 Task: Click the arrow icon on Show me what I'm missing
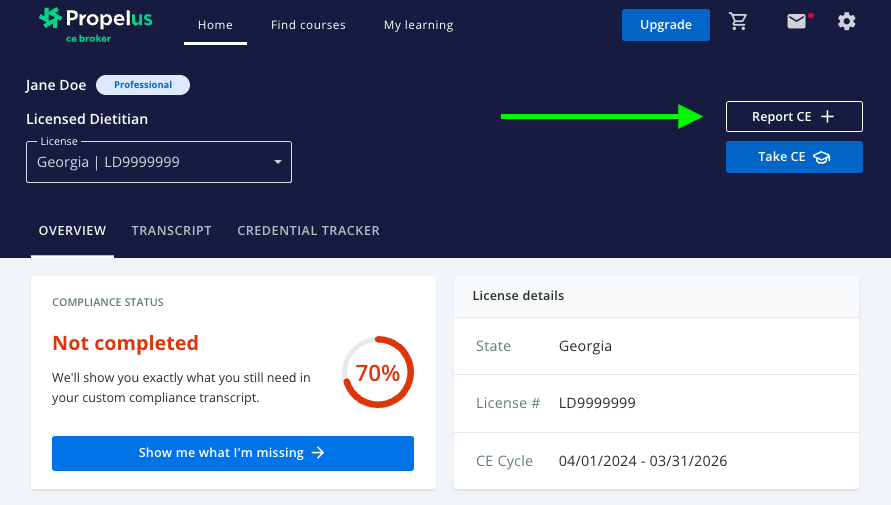click(318, 453)
